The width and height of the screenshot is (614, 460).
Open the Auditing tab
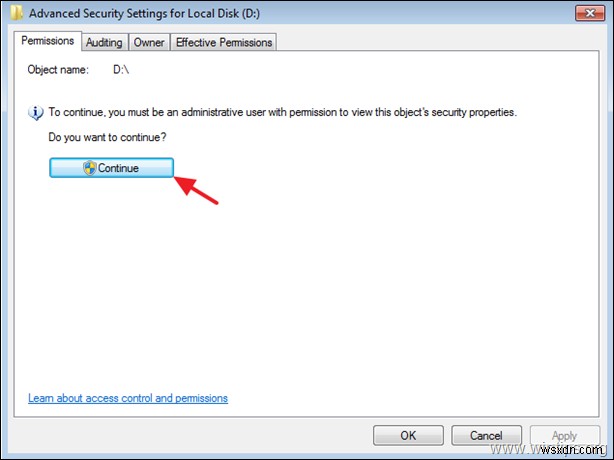(104, 42)
